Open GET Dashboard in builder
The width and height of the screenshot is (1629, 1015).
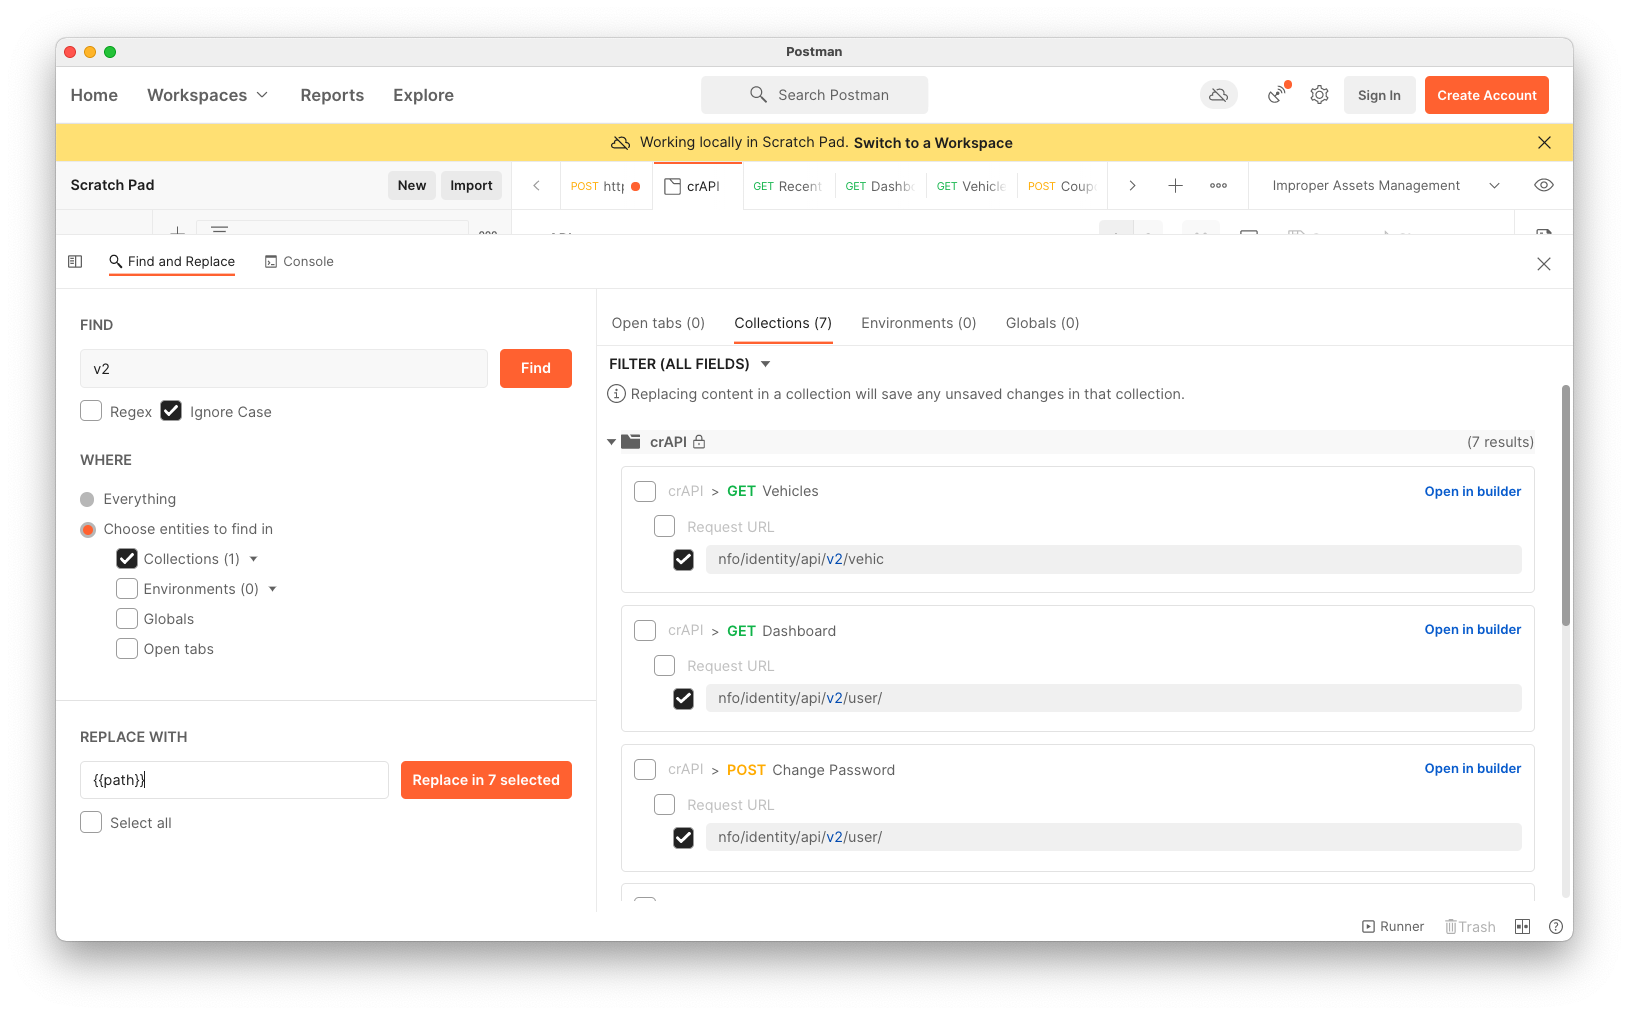pyautogui.click(x=1472, y=629)
